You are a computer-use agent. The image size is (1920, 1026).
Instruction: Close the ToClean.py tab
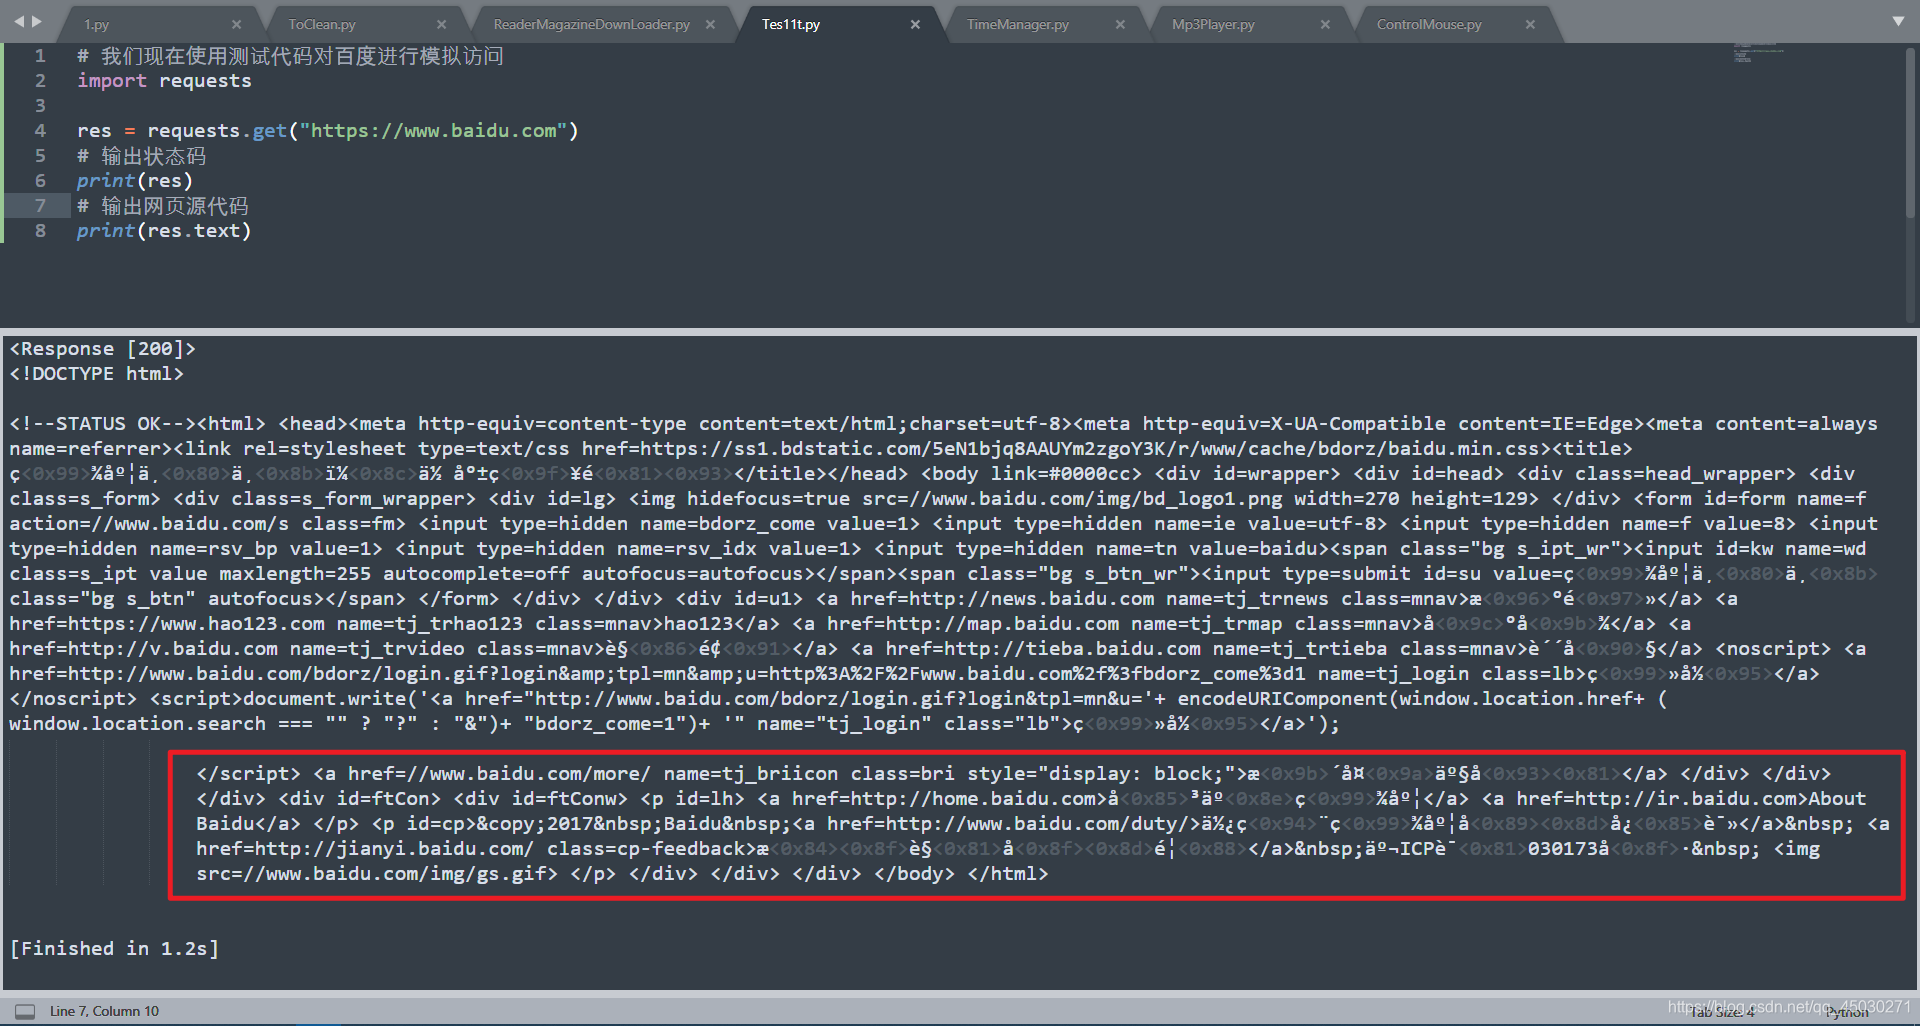tap(441, 24)
